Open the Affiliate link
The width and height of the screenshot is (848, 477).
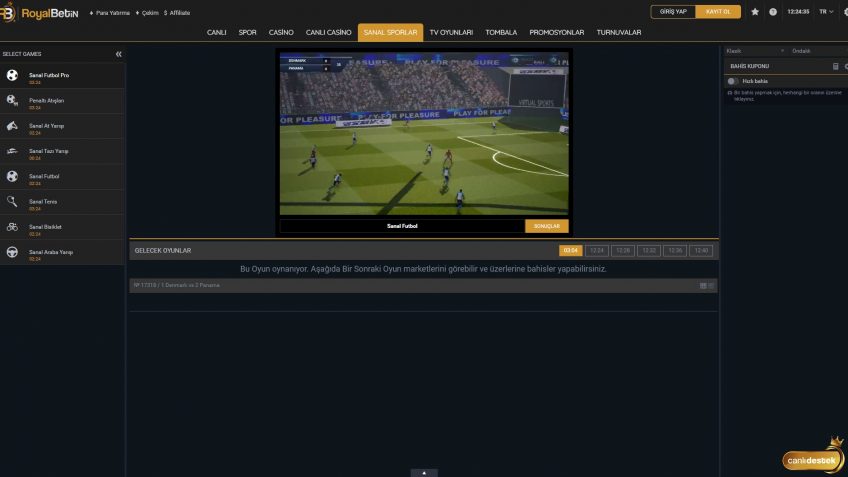tap(177, 13)
